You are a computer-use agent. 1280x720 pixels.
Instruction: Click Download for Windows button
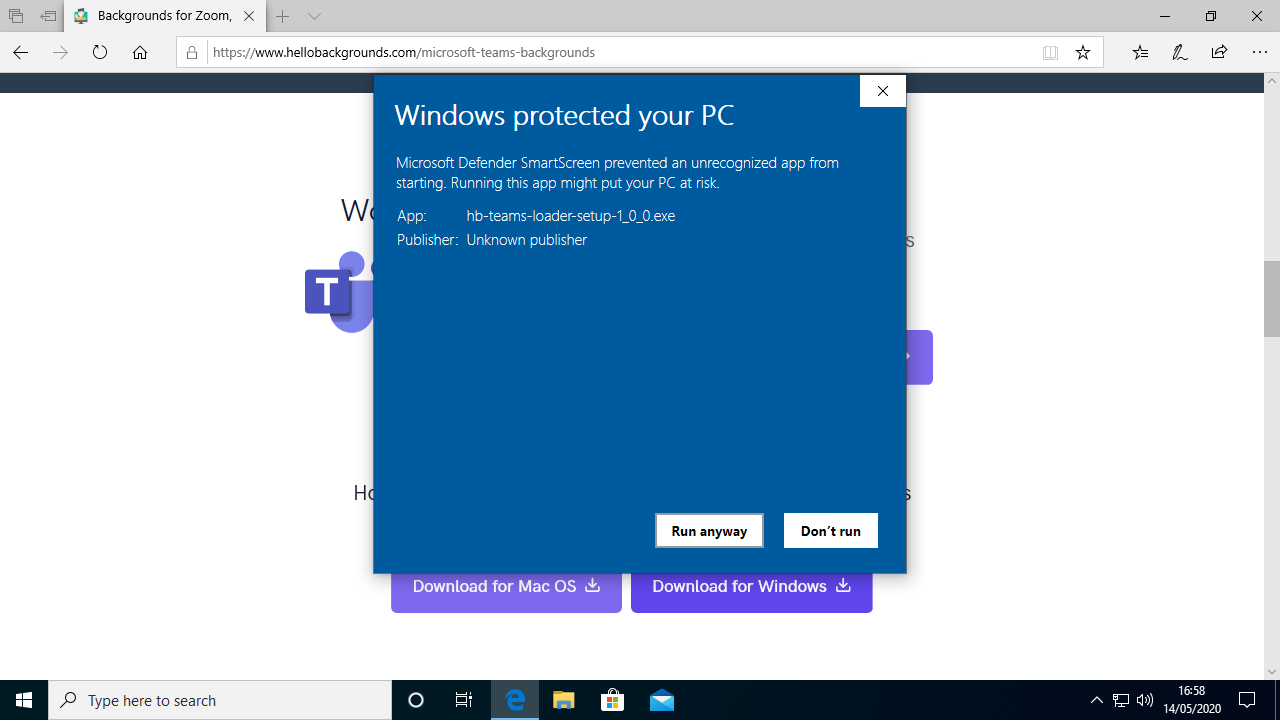tap(751, 586)
